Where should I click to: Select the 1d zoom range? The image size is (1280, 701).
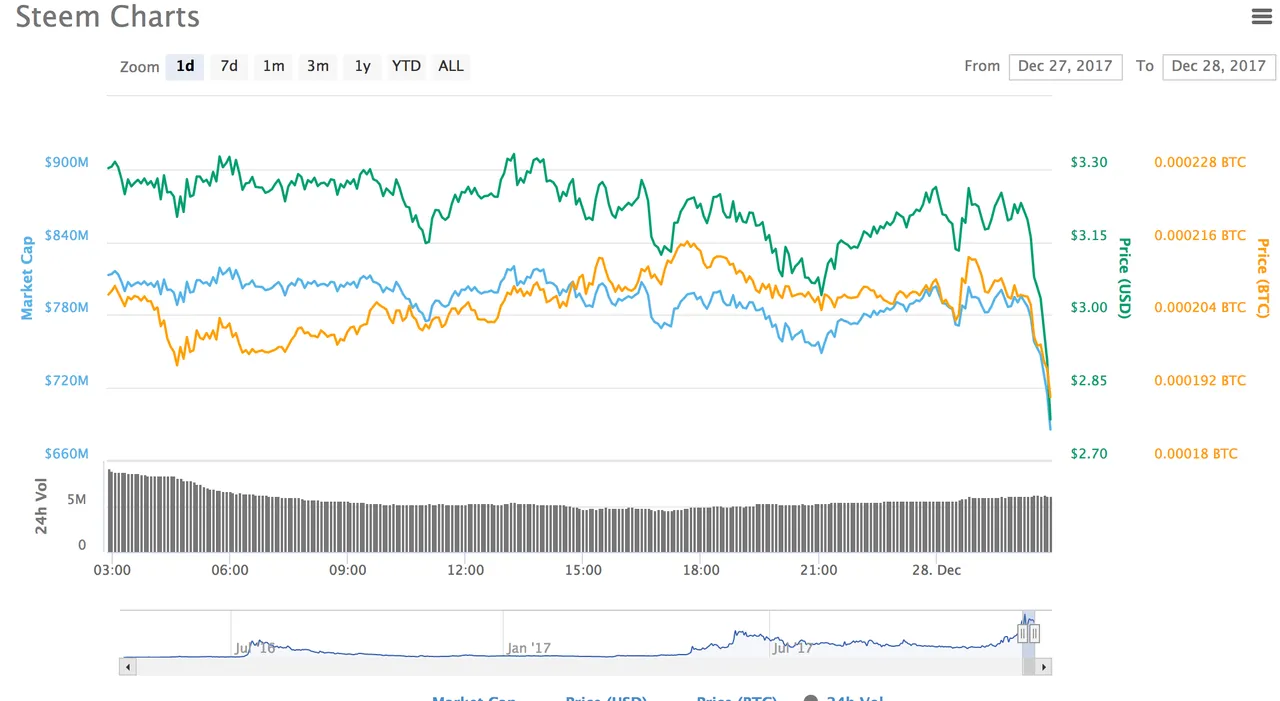click(185, 66)
